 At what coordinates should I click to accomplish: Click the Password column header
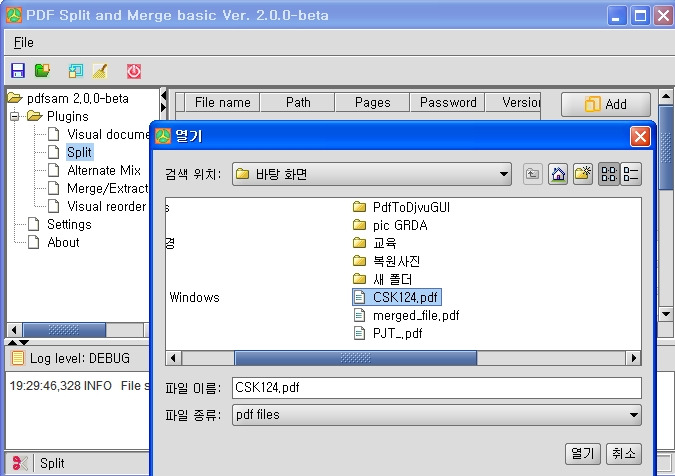pyautogui.click(x=448, y=102)
